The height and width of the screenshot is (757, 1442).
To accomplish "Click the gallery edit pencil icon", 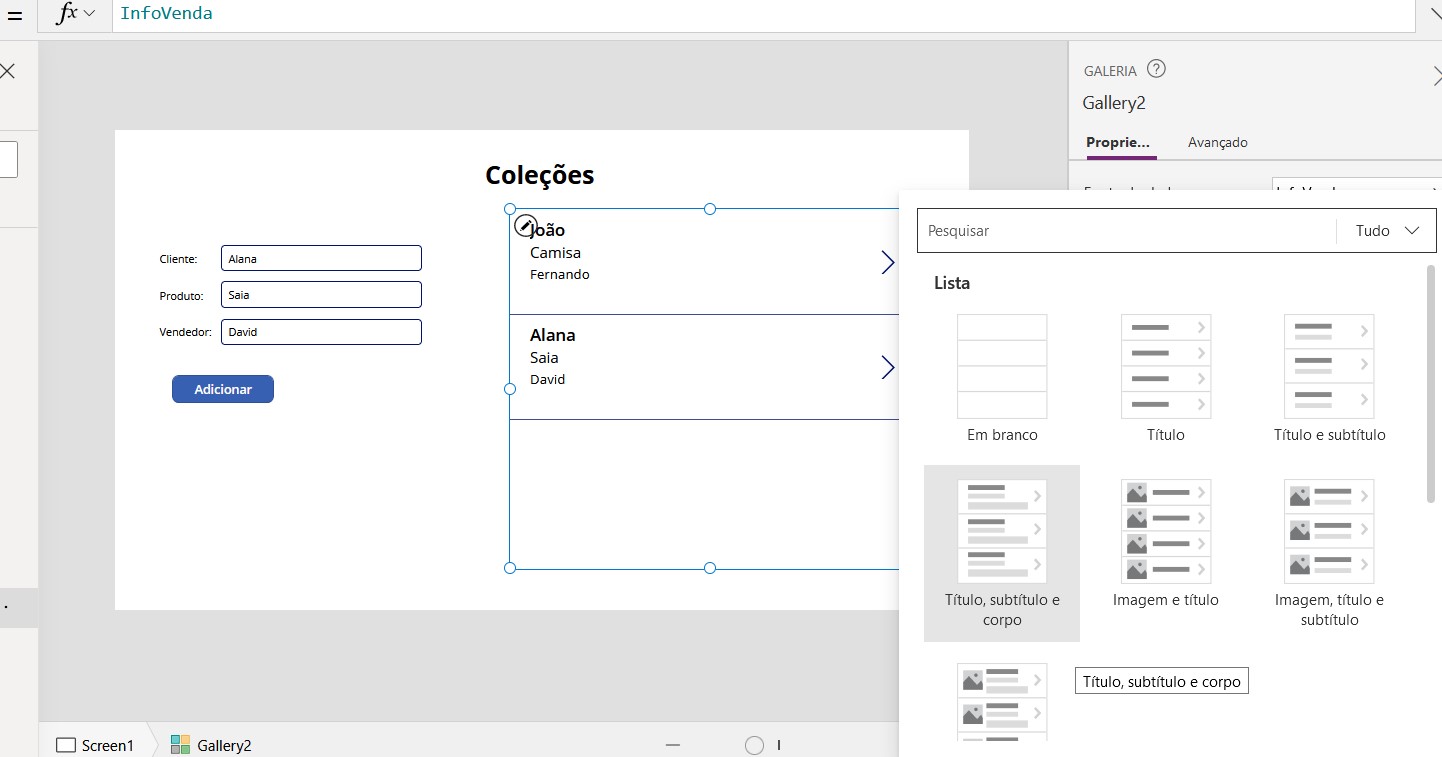I will [x=525, y=225].
